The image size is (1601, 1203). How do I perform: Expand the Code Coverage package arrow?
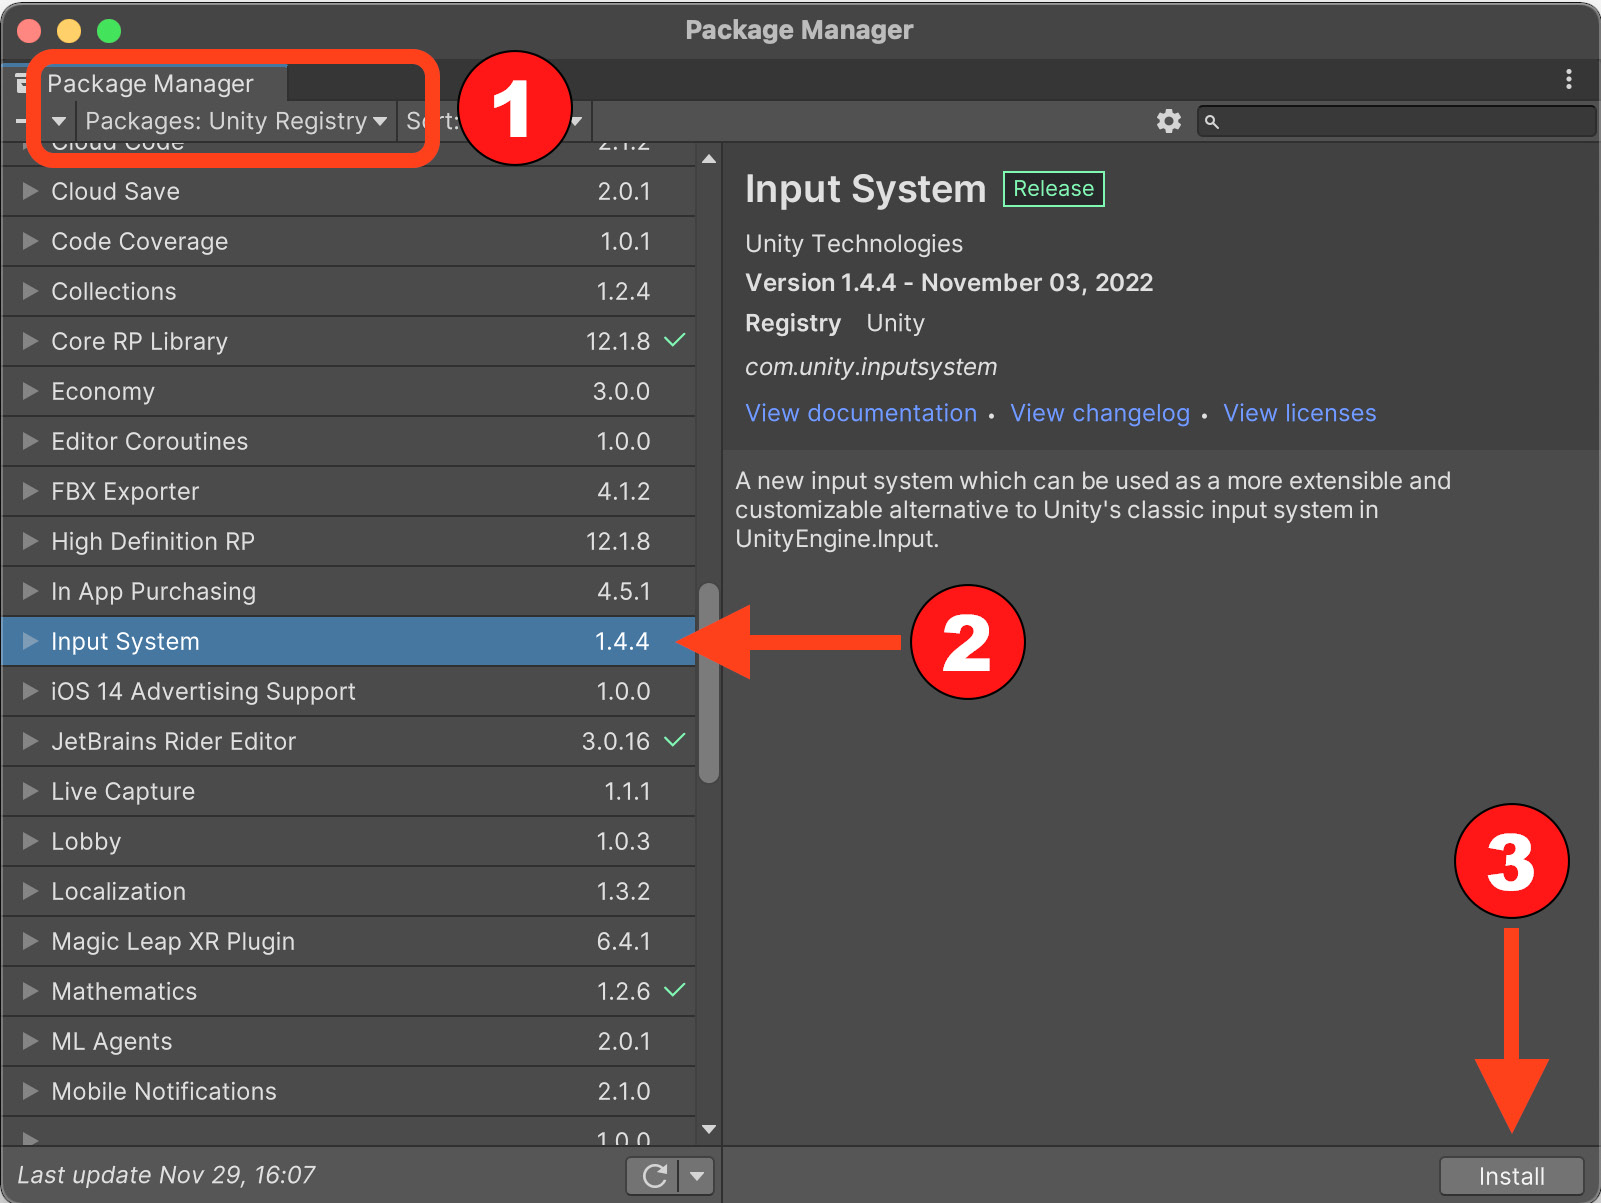click(x=30, y=241)
